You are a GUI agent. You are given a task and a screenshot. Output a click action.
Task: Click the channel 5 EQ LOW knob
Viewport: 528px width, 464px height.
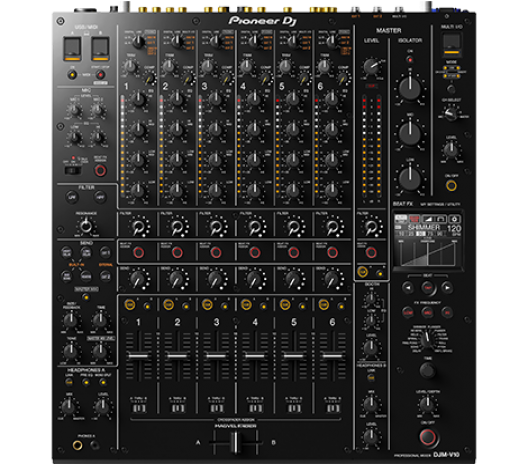pos(293,190)
